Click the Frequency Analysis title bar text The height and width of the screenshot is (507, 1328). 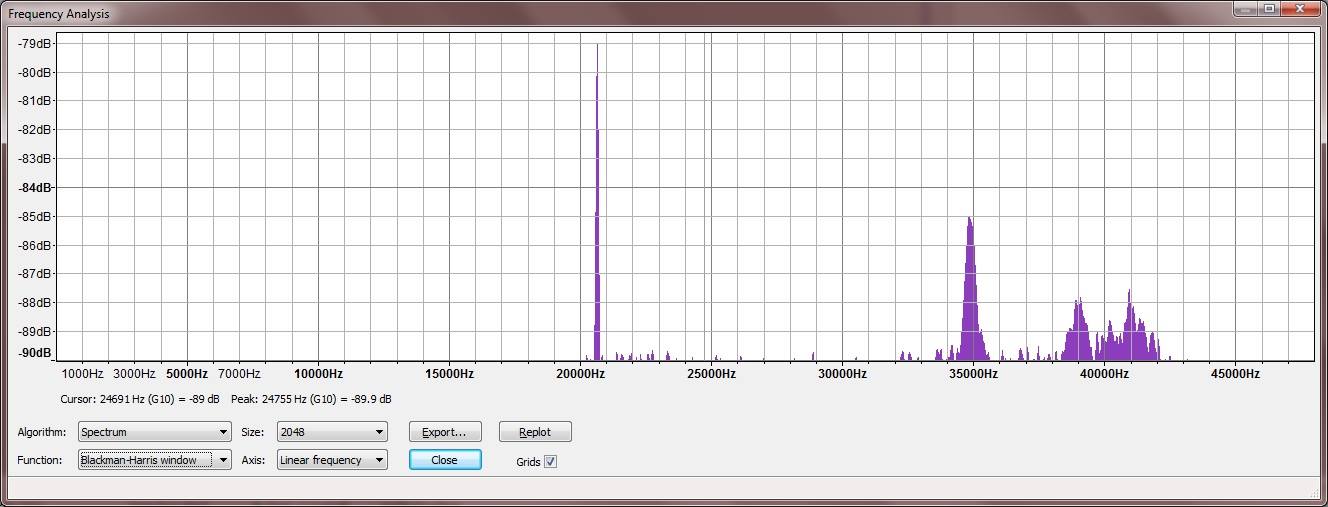point(59,14)
